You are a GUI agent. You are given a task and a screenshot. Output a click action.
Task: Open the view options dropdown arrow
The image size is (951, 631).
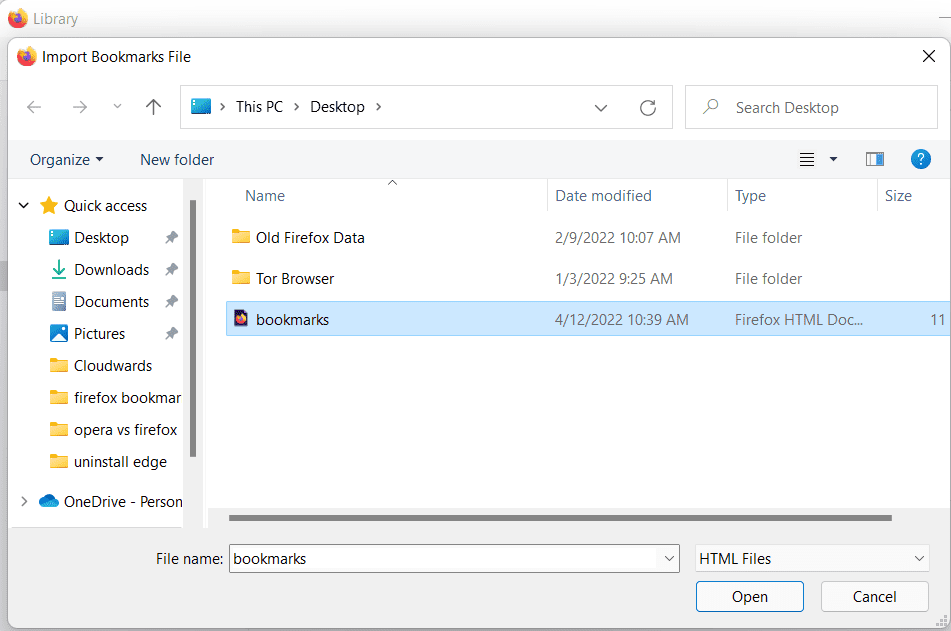833,159
